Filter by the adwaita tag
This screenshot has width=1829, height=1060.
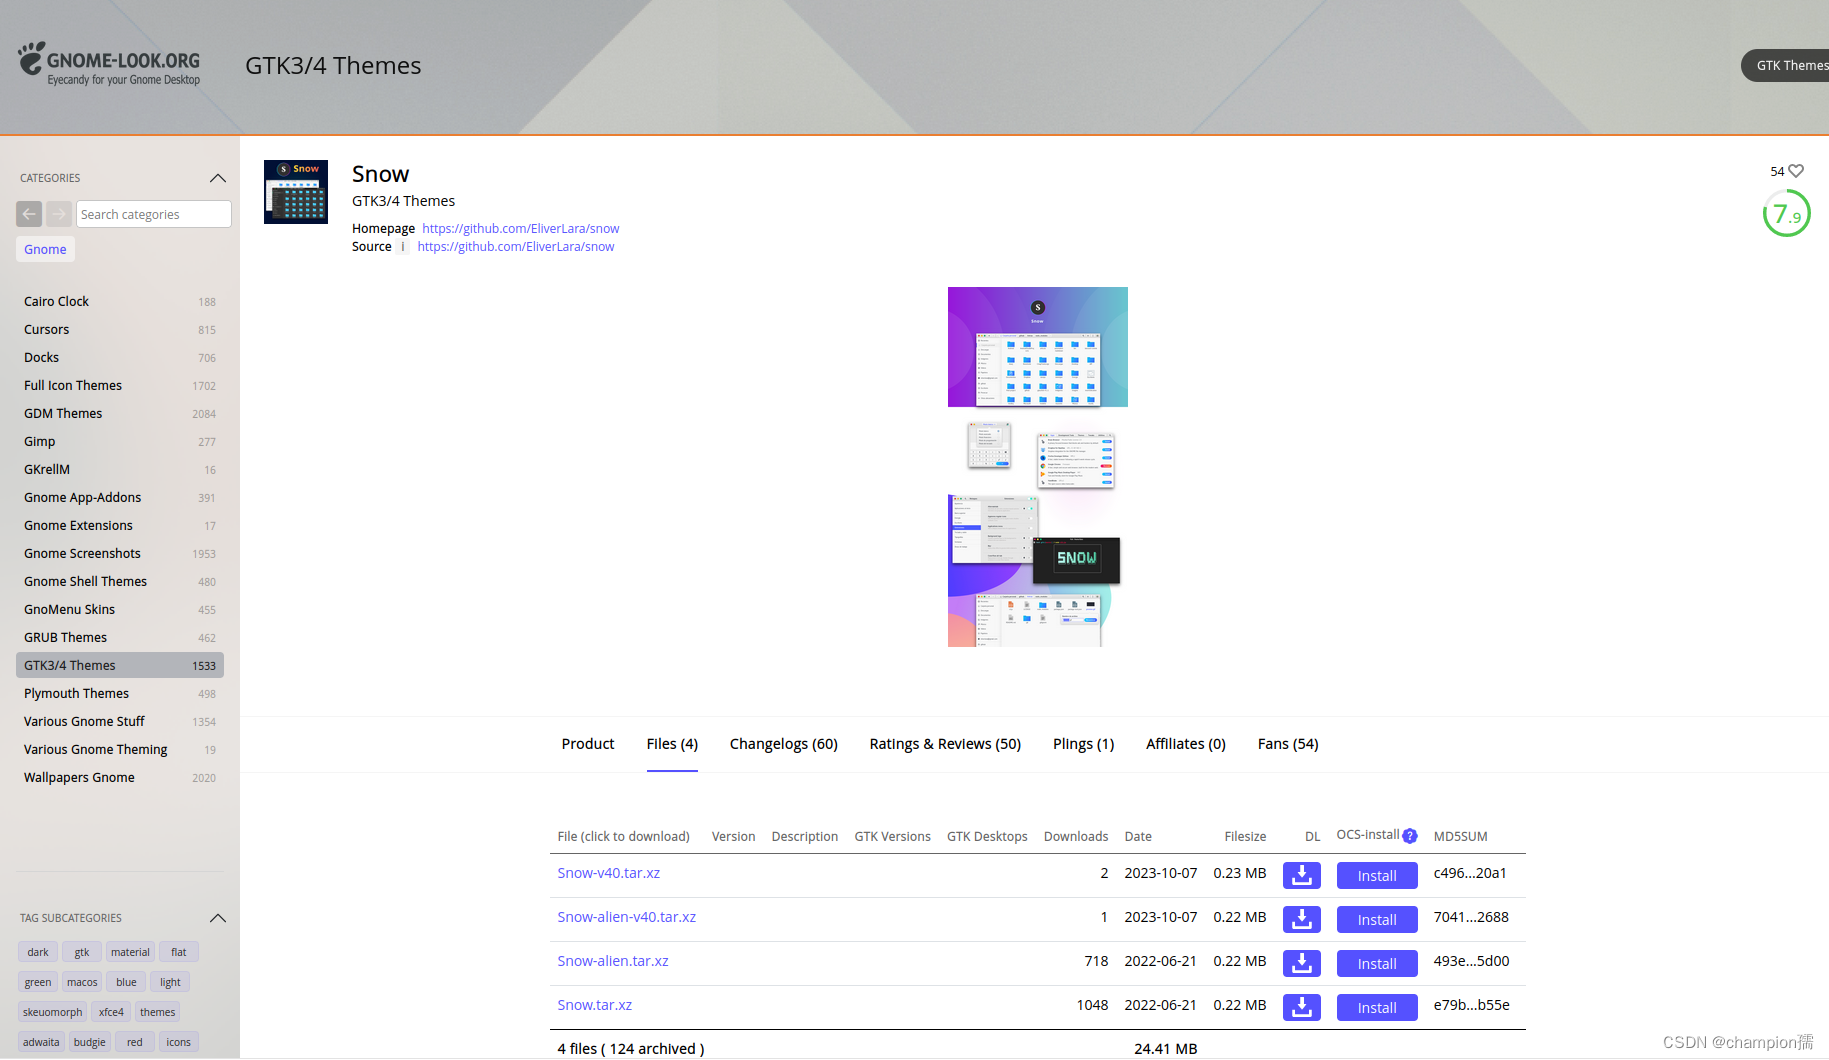41,1042
